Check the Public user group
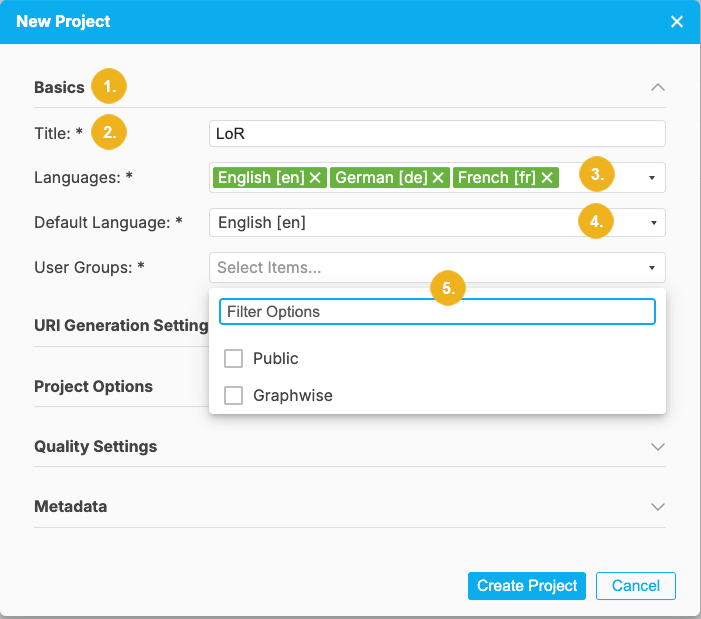701x619 pixels. tap(234, 359)
